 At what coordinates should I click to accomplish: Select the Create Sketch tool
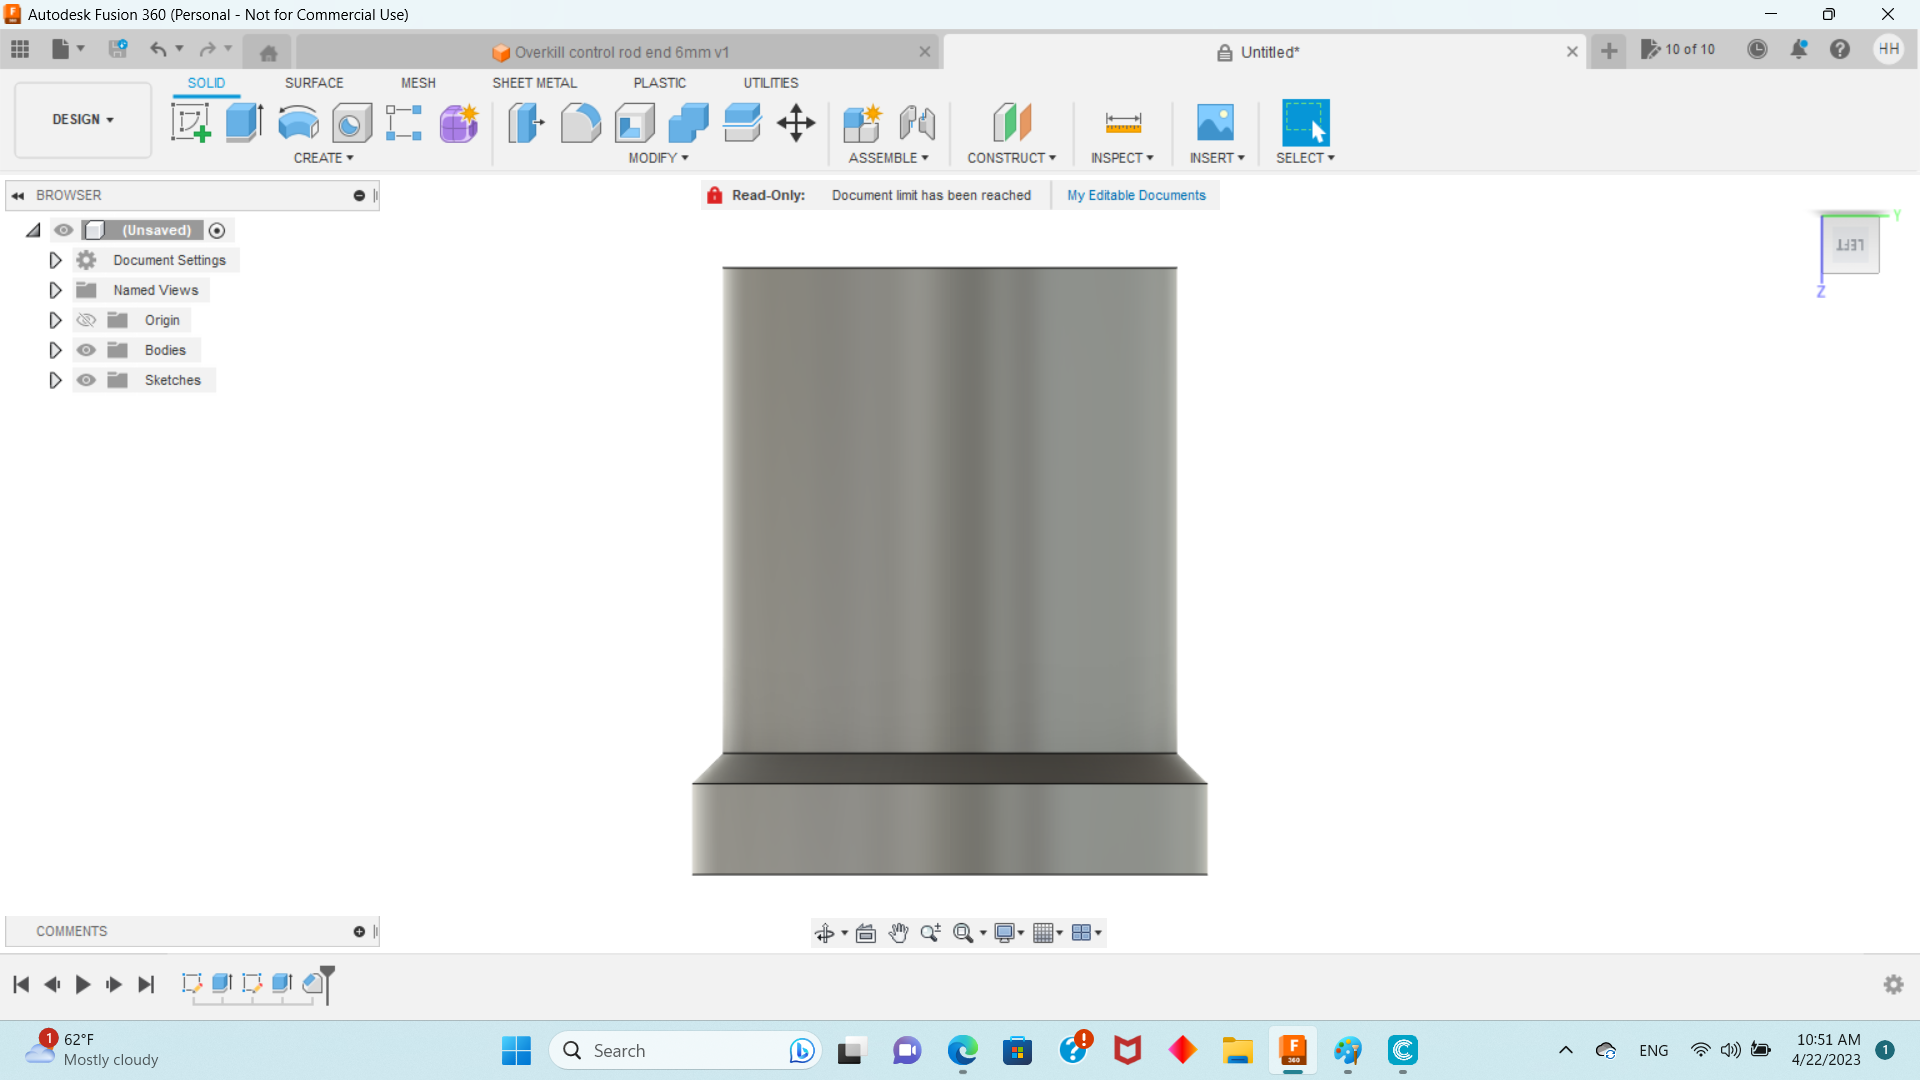coord(190,123)
